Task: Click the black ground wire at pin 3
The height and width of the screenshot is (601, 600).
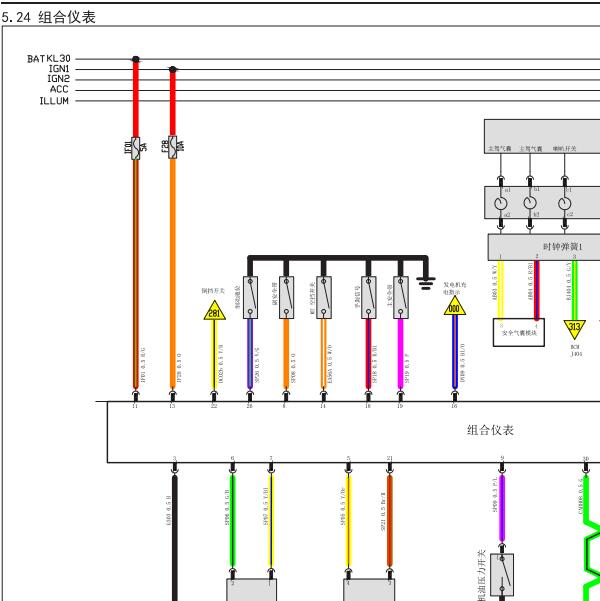Action: (174, 537)
